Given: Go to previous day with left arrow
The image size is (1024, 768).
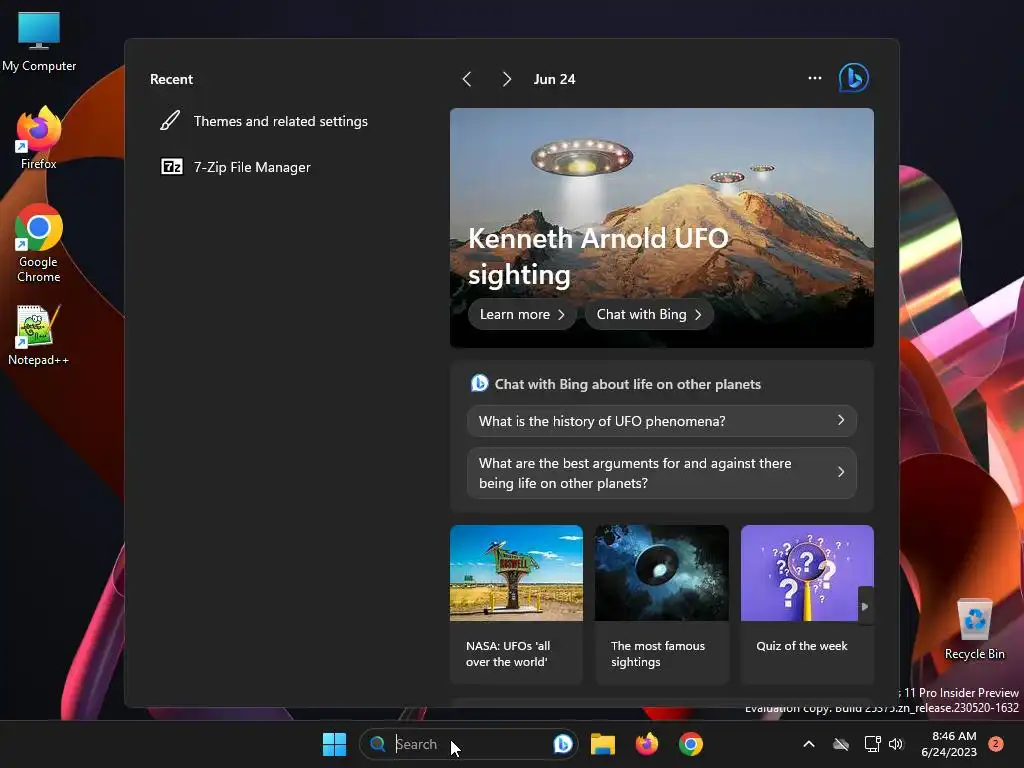Looking at the screenshot, I should click(467, 79).
